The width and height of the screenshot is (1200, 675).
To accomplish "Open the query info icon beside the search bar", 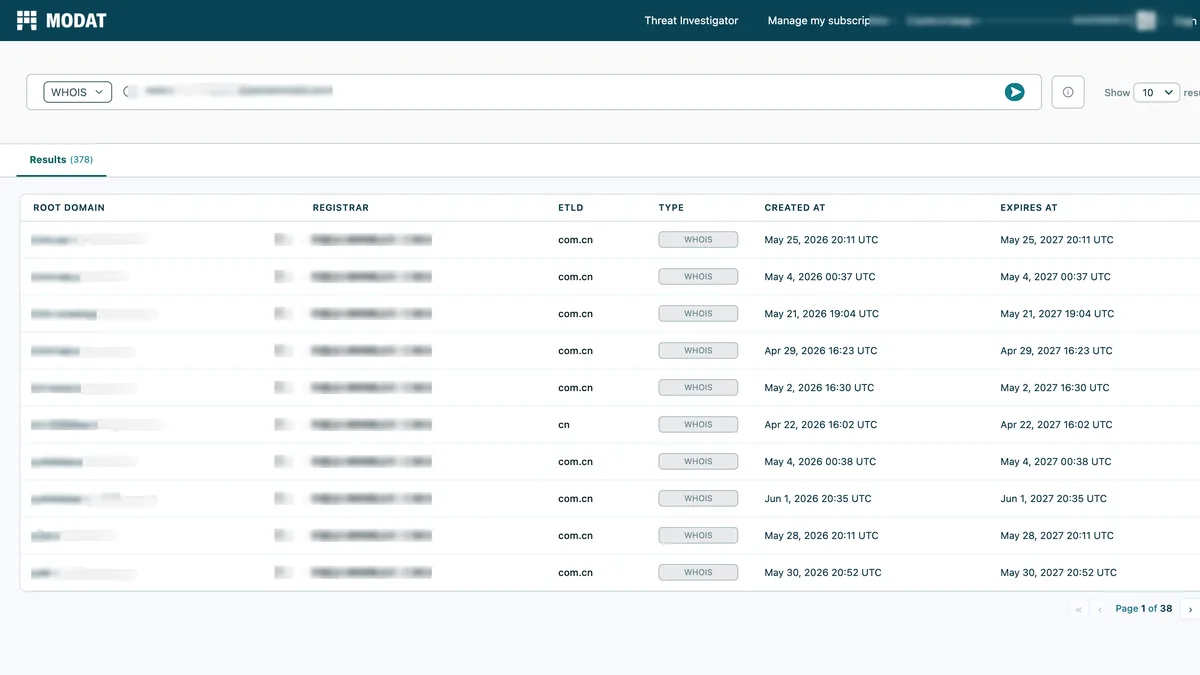I will (x=1068, y=92).
